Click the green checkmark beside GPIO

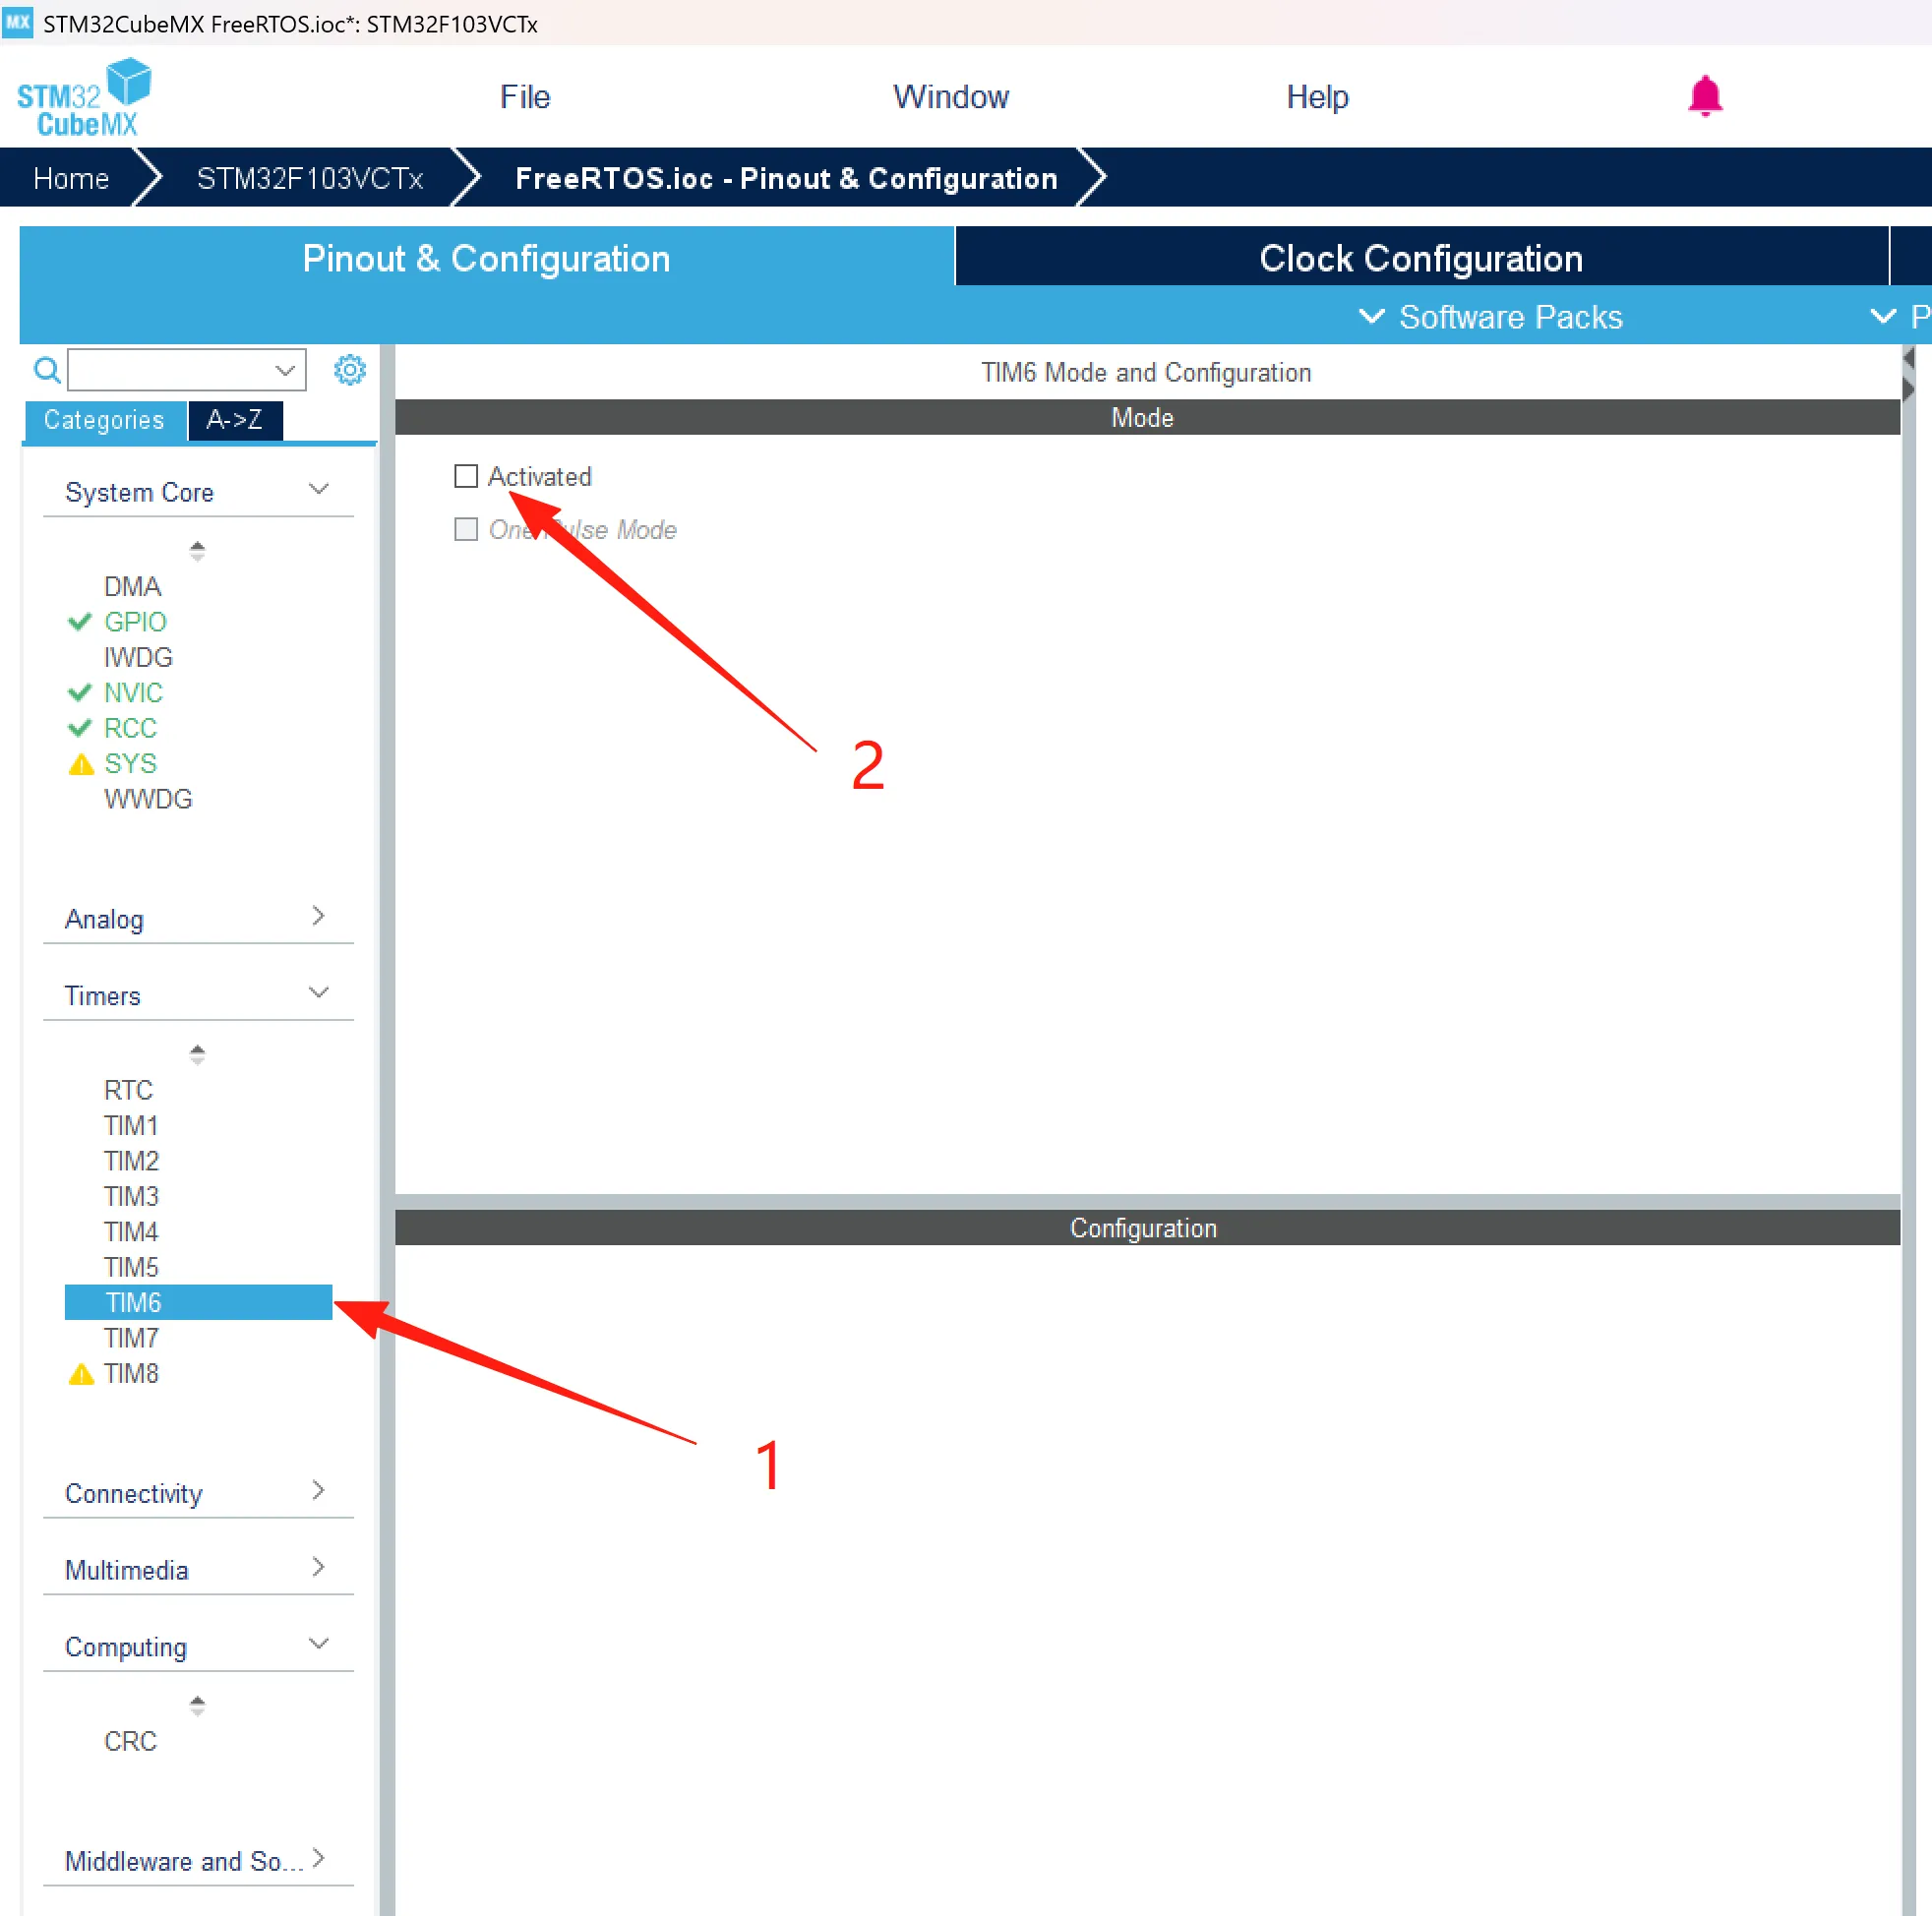click(x=80, y=622)
